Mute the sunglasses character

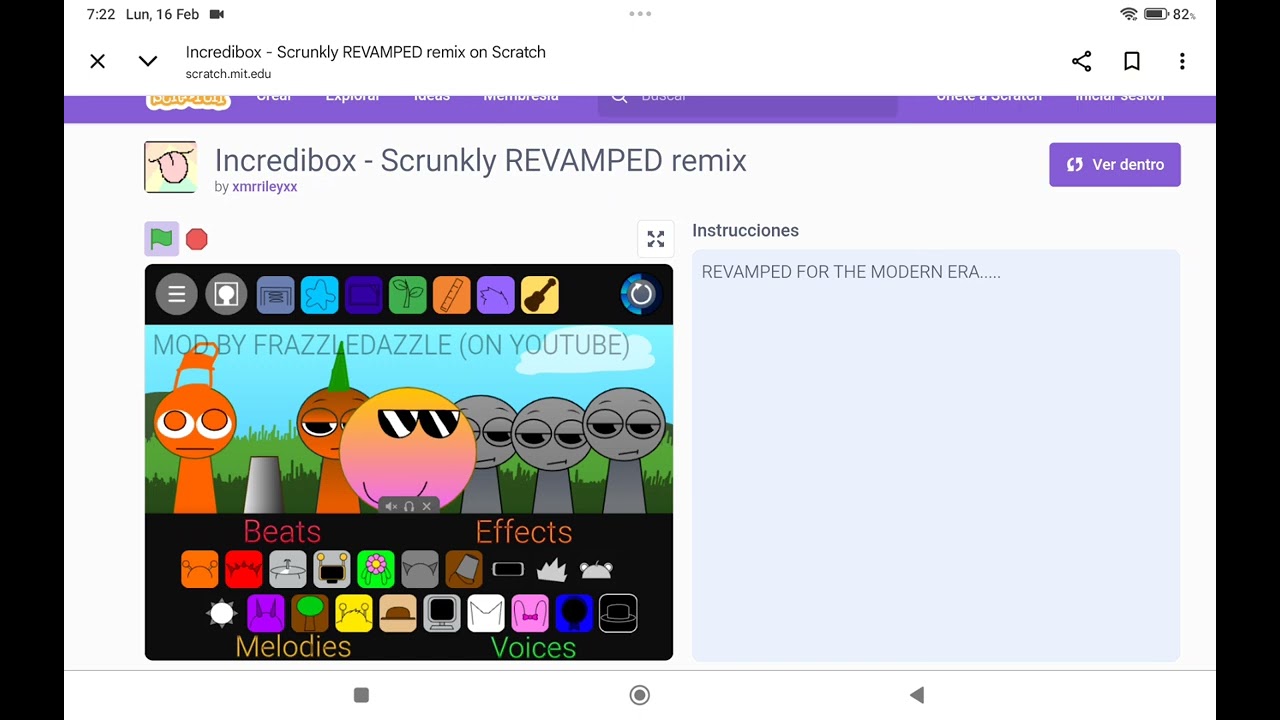(391, 507)
